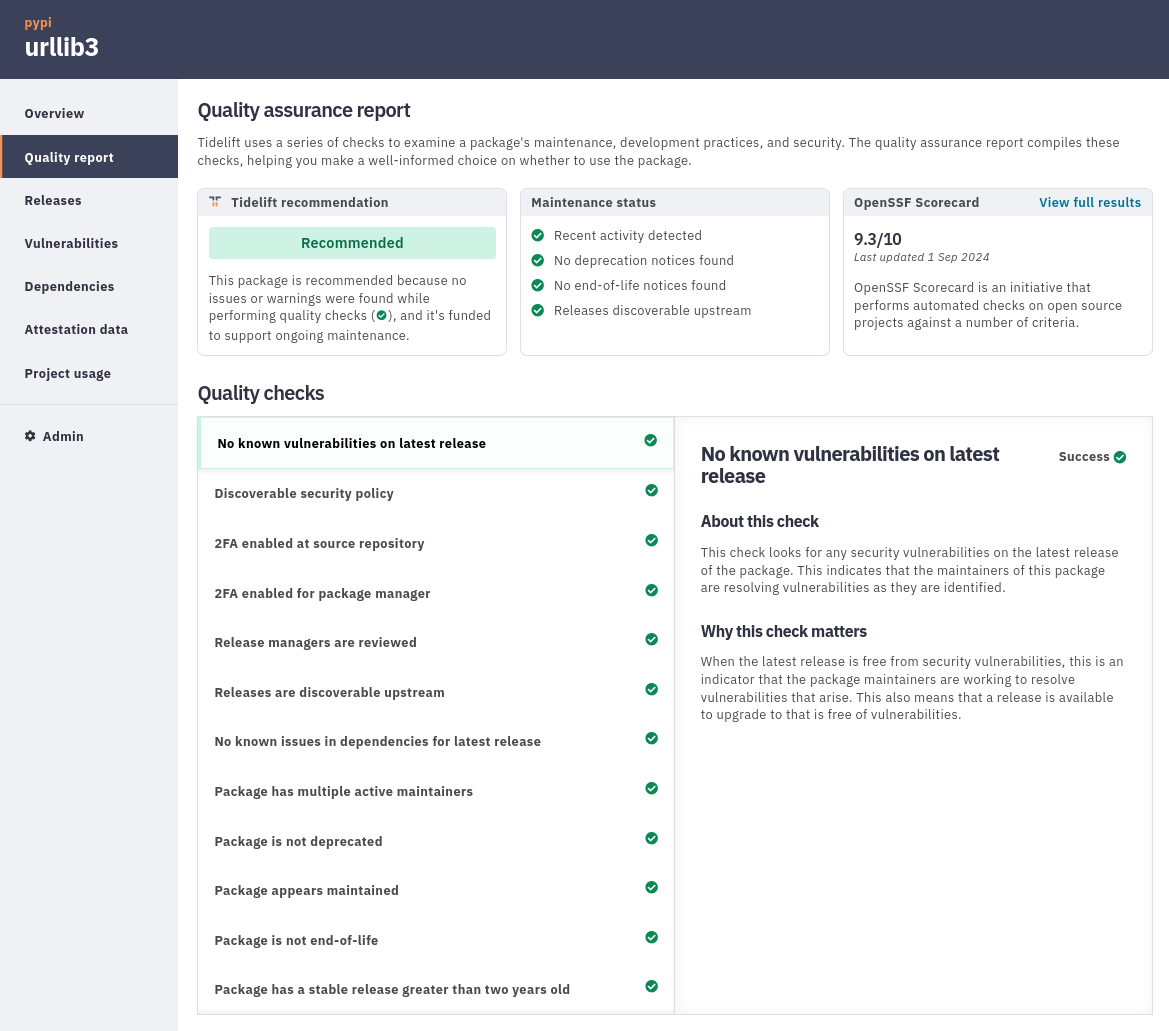Go to the Vulnerabilities page

click(x=71, y=243)
